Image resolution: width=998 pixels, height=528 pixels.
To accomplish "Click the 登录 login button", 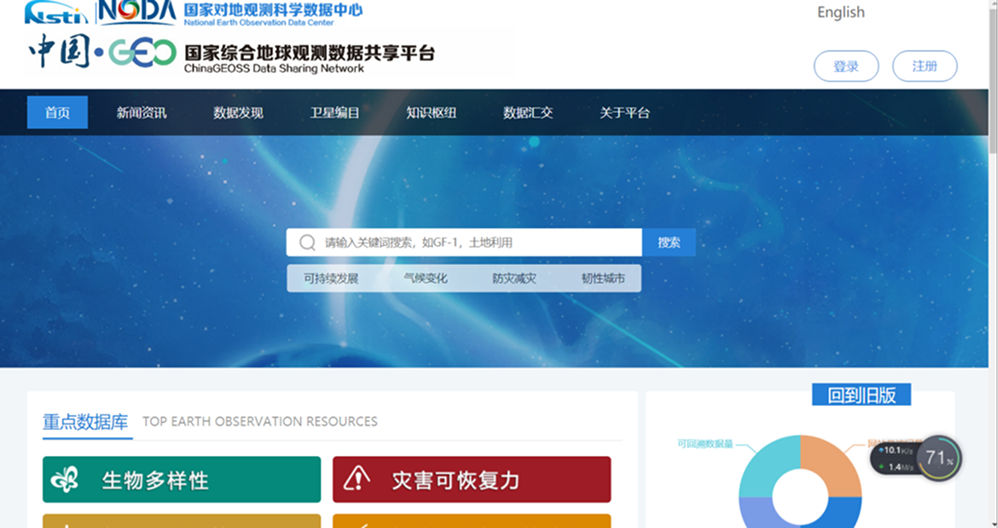I will pos(846,66).
